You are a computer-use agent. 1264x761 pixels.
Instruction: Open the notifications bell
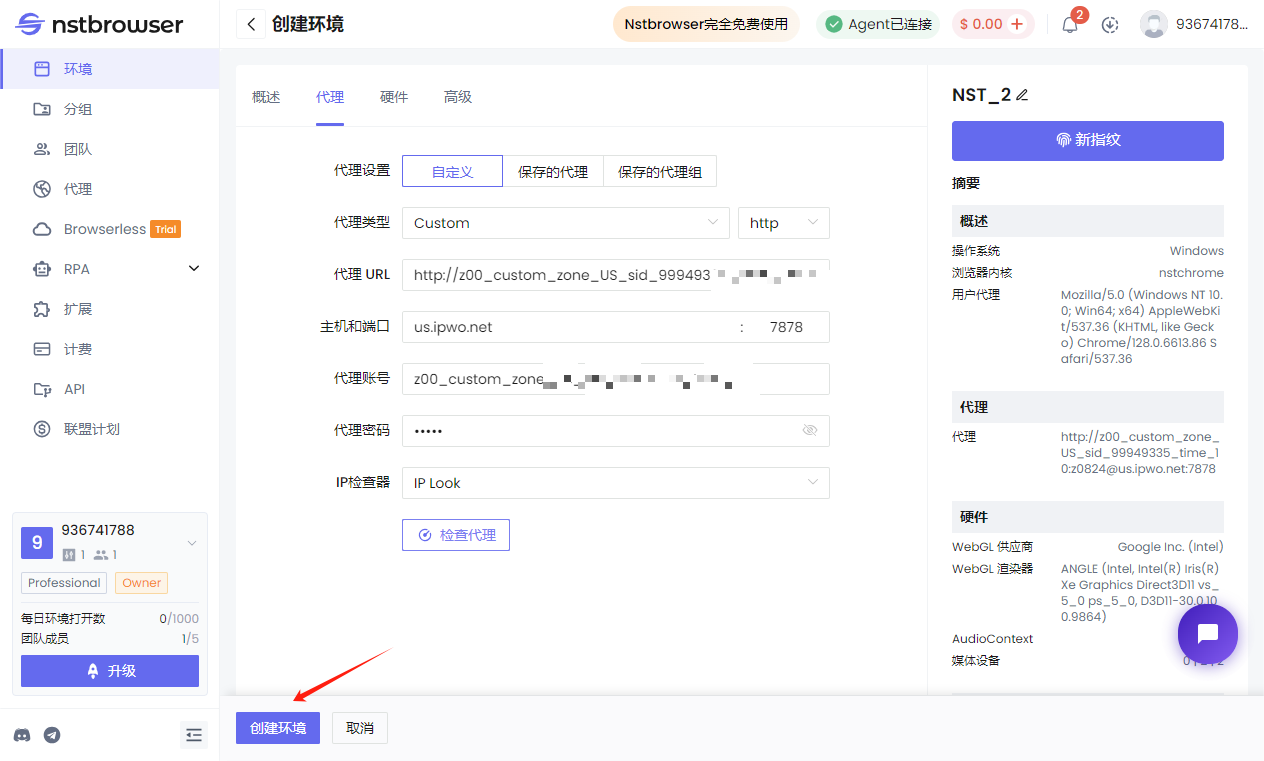pyautogui.click(x=1070, y=25)
